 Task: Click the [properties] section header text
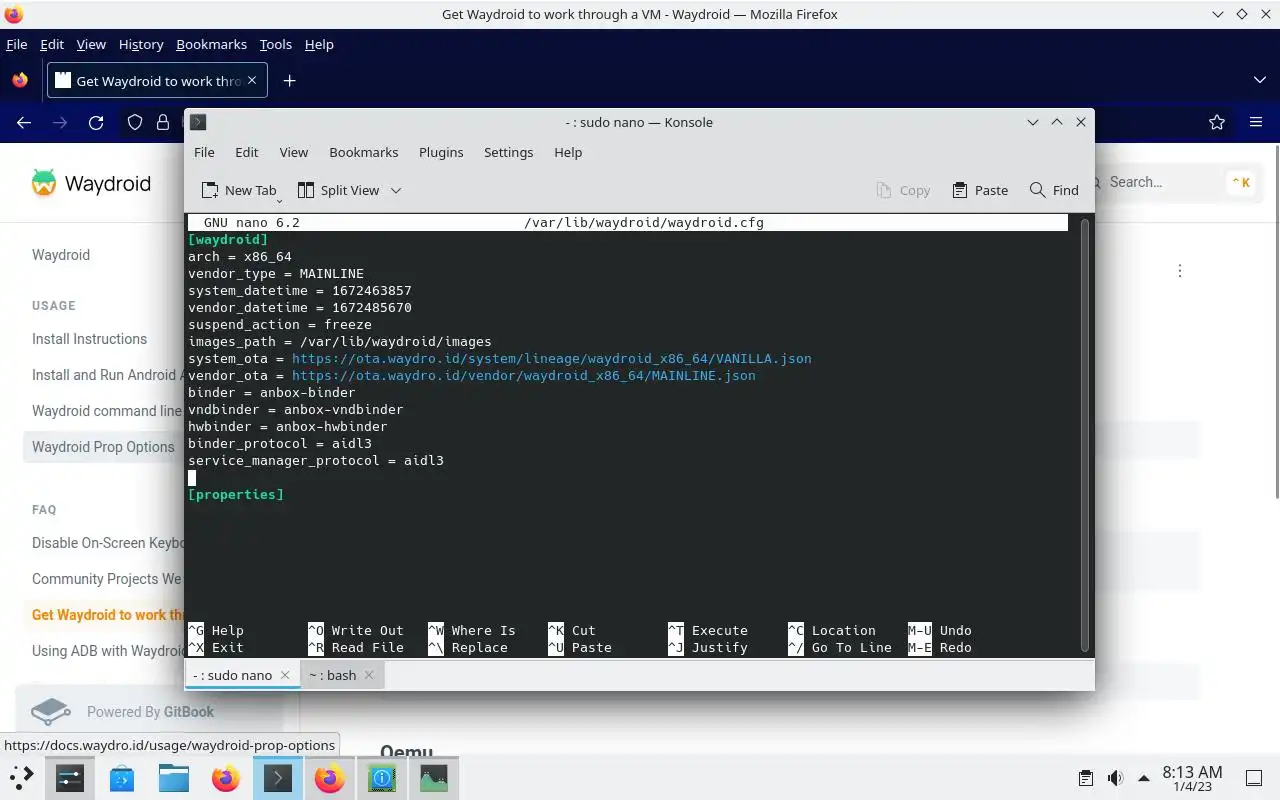(236, 494)
